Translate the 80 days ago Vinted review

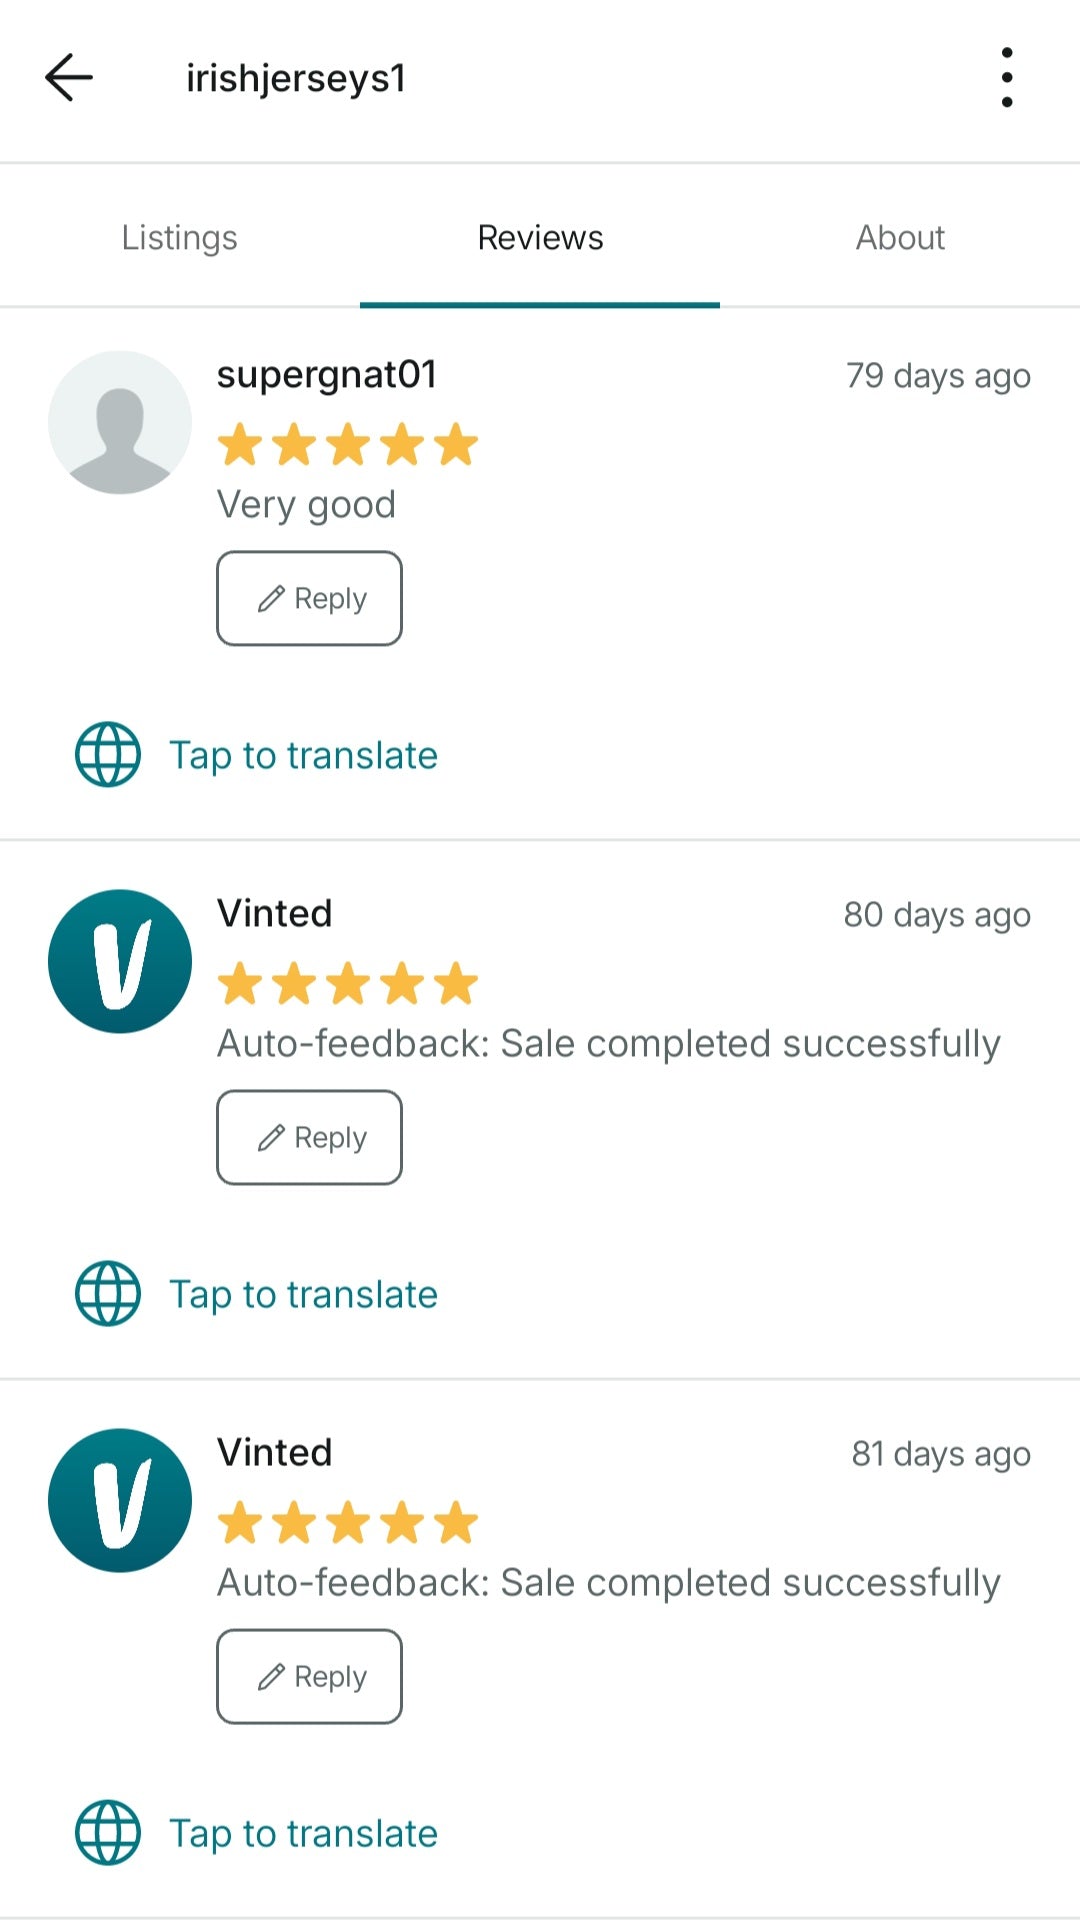click(303, 1295)
